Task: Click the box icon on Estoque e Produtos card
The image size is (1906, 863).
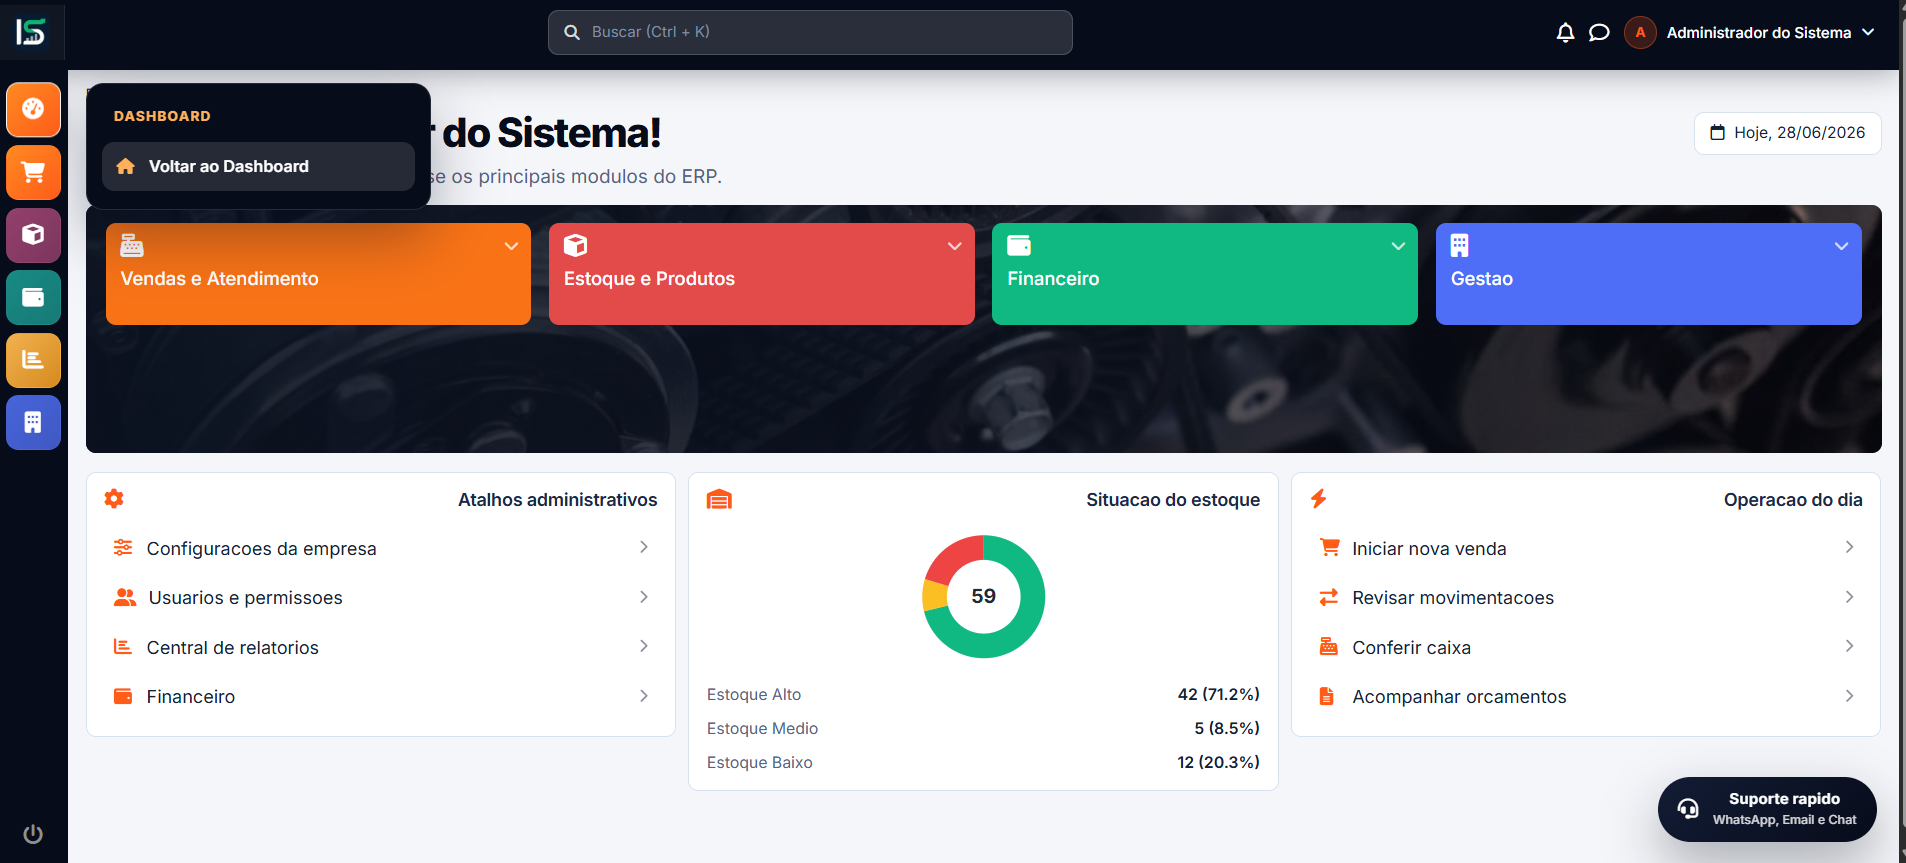Action: pyautogui.click(x=575, y=245)
